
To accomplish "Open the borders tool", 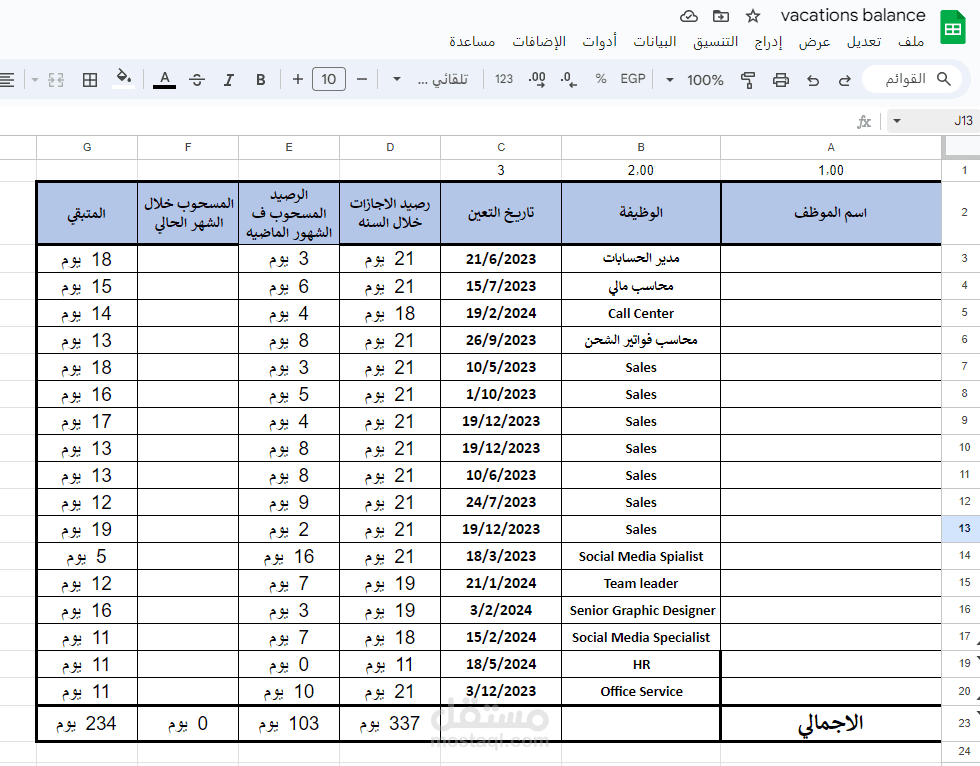I will click(x=90, y=80).
